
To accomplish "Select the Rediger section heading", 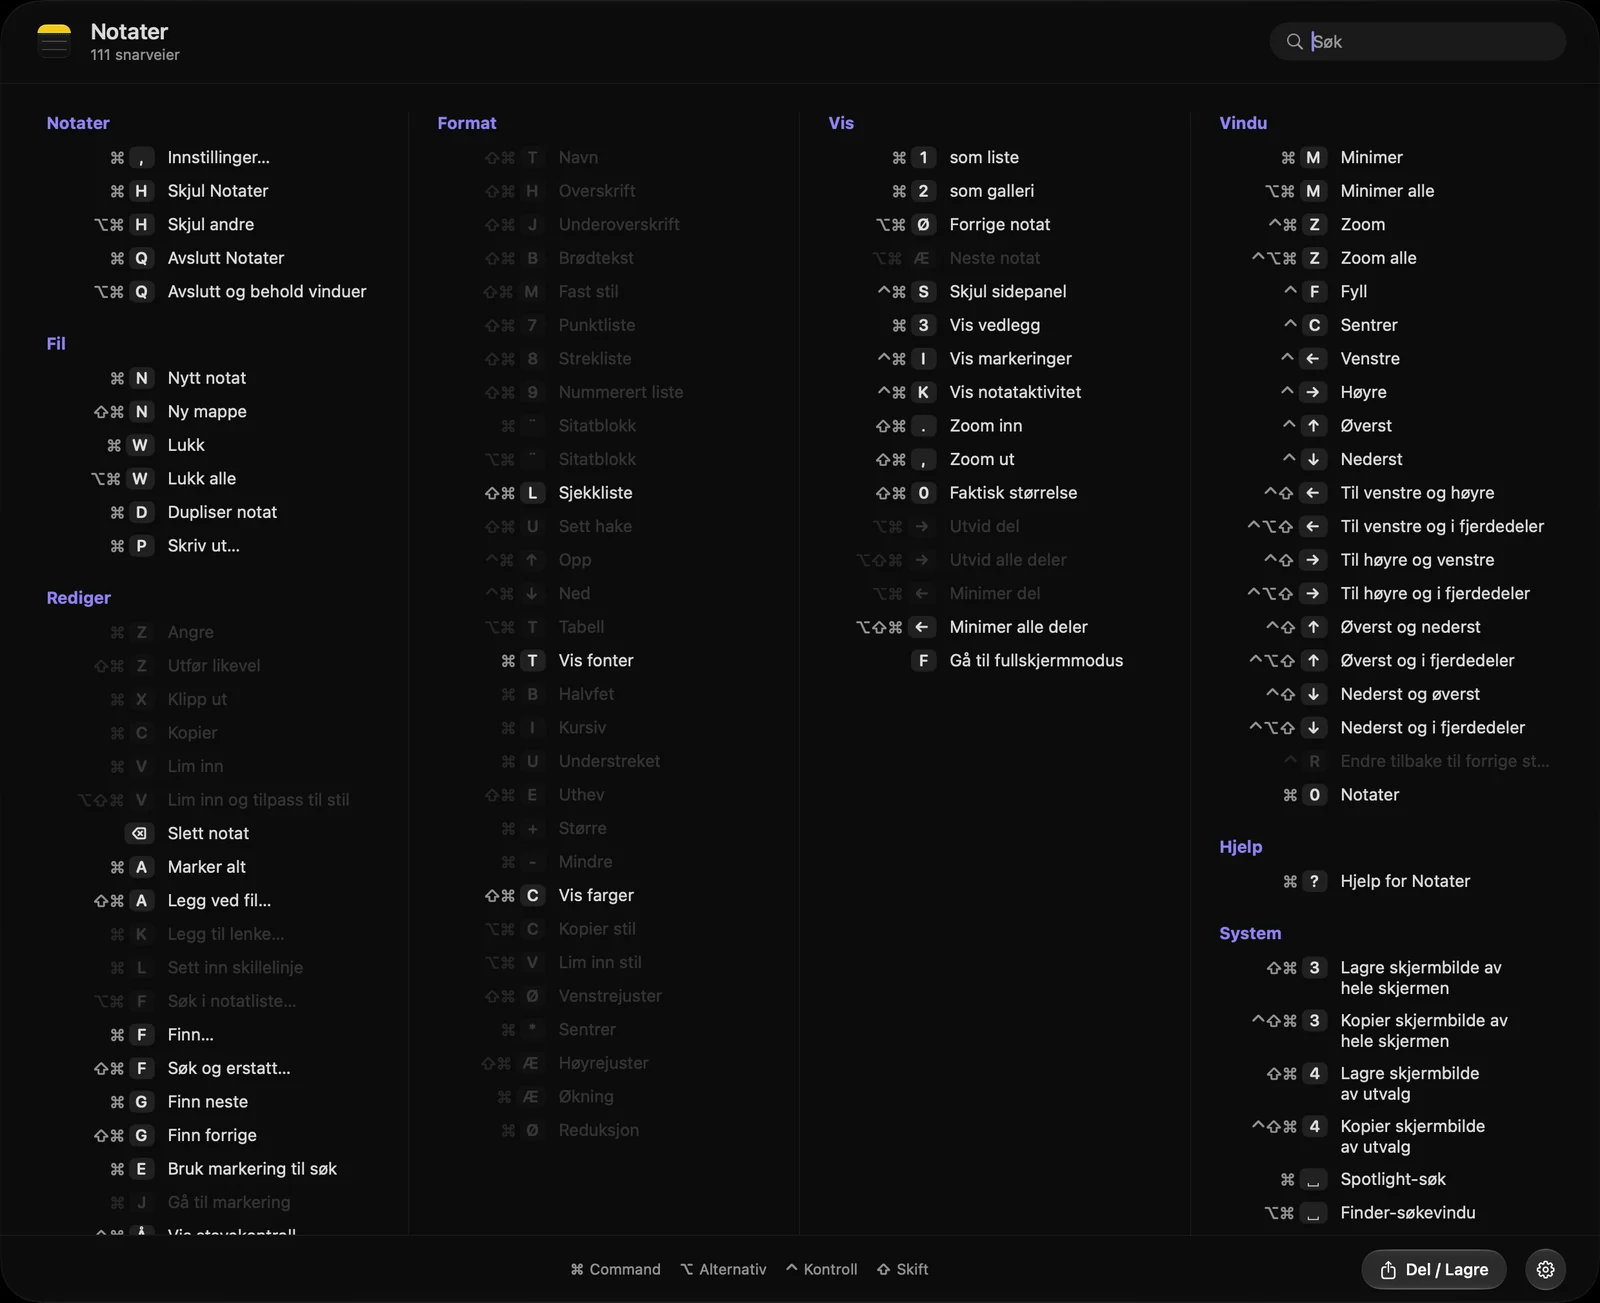I will [78, 598].
